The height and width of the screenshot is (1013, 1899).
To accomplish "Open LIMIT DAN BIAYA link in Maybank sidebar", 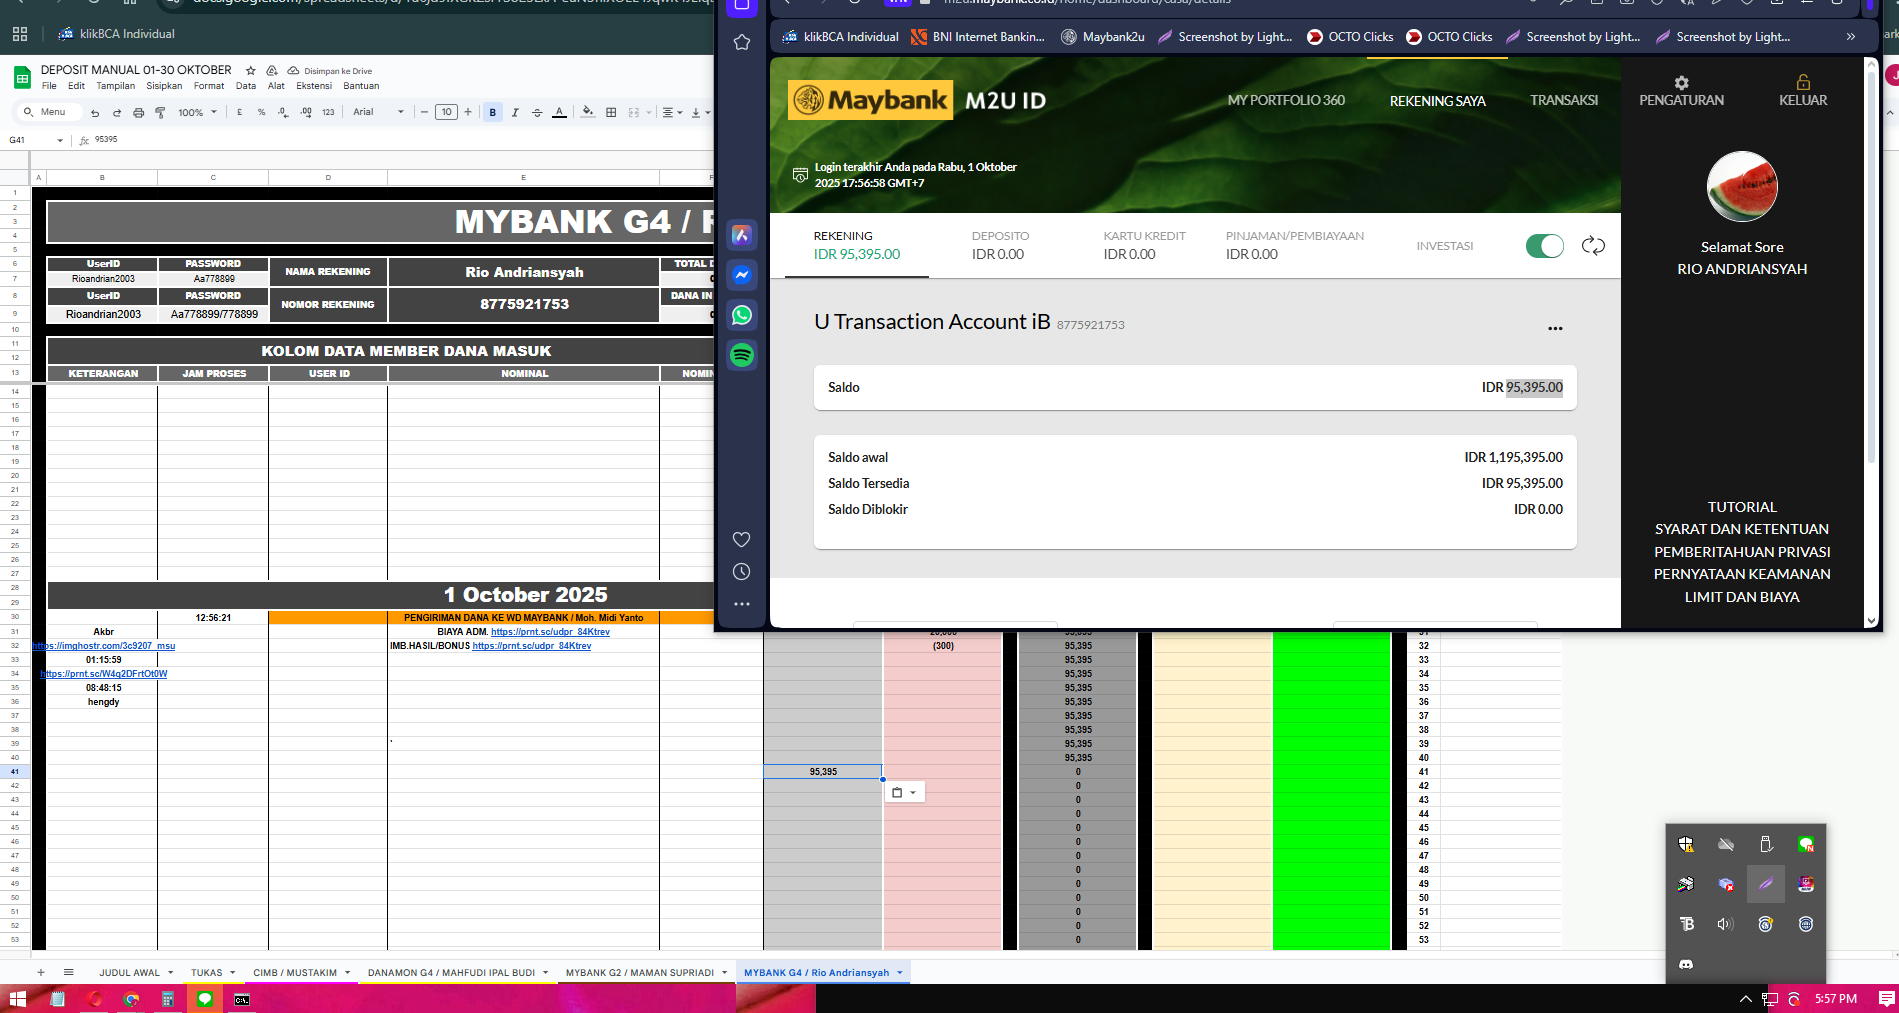I will [x=1742, y=597].
